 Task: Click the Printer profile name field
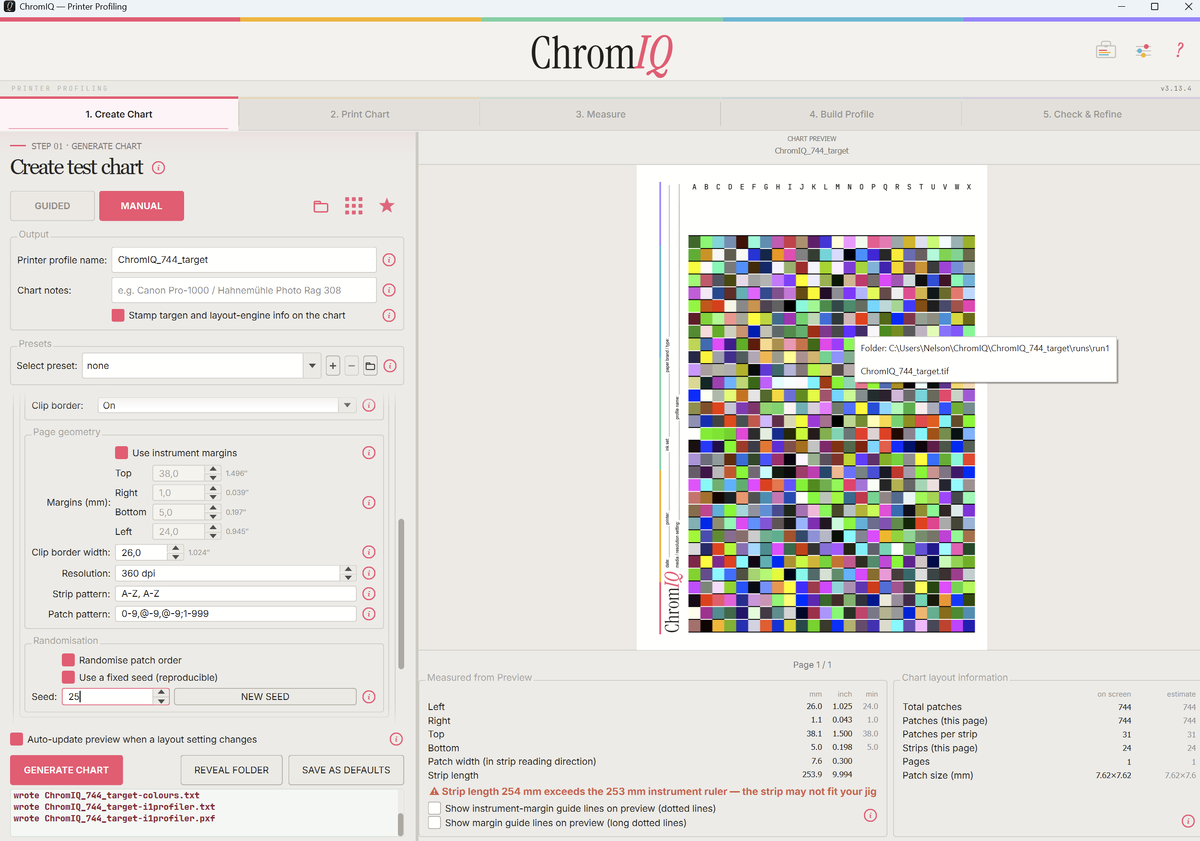tap(244, 260)
